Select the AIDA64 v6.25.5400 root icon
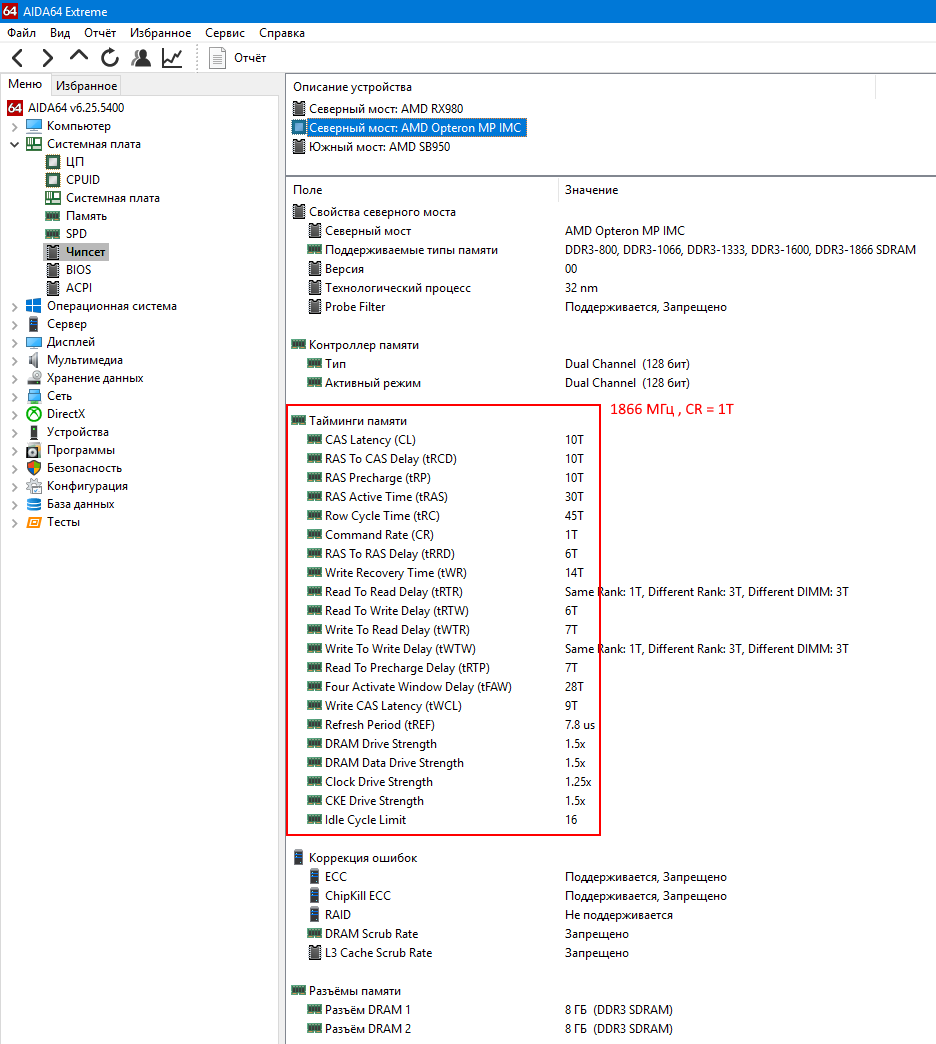 tap(15, 108)
